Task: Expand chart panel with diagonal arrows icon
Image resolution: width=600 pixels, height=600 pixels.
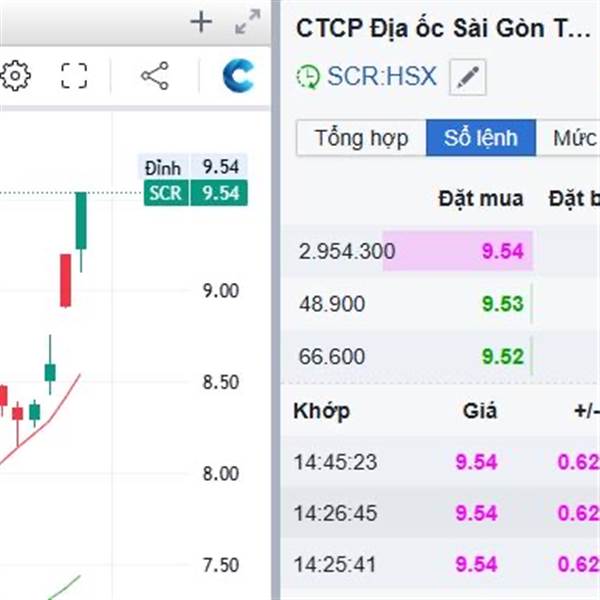Action: tap(248, 22)
